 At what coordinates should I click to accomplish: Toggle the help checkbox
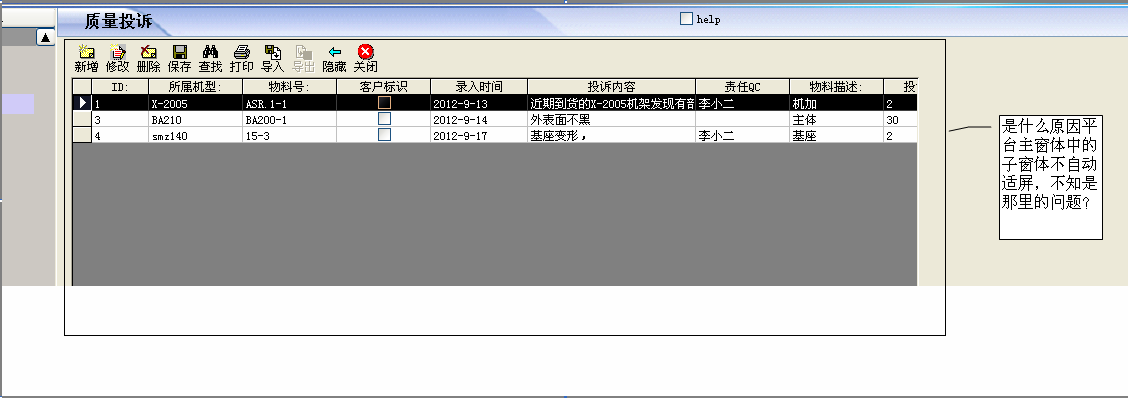coord(686,19)
